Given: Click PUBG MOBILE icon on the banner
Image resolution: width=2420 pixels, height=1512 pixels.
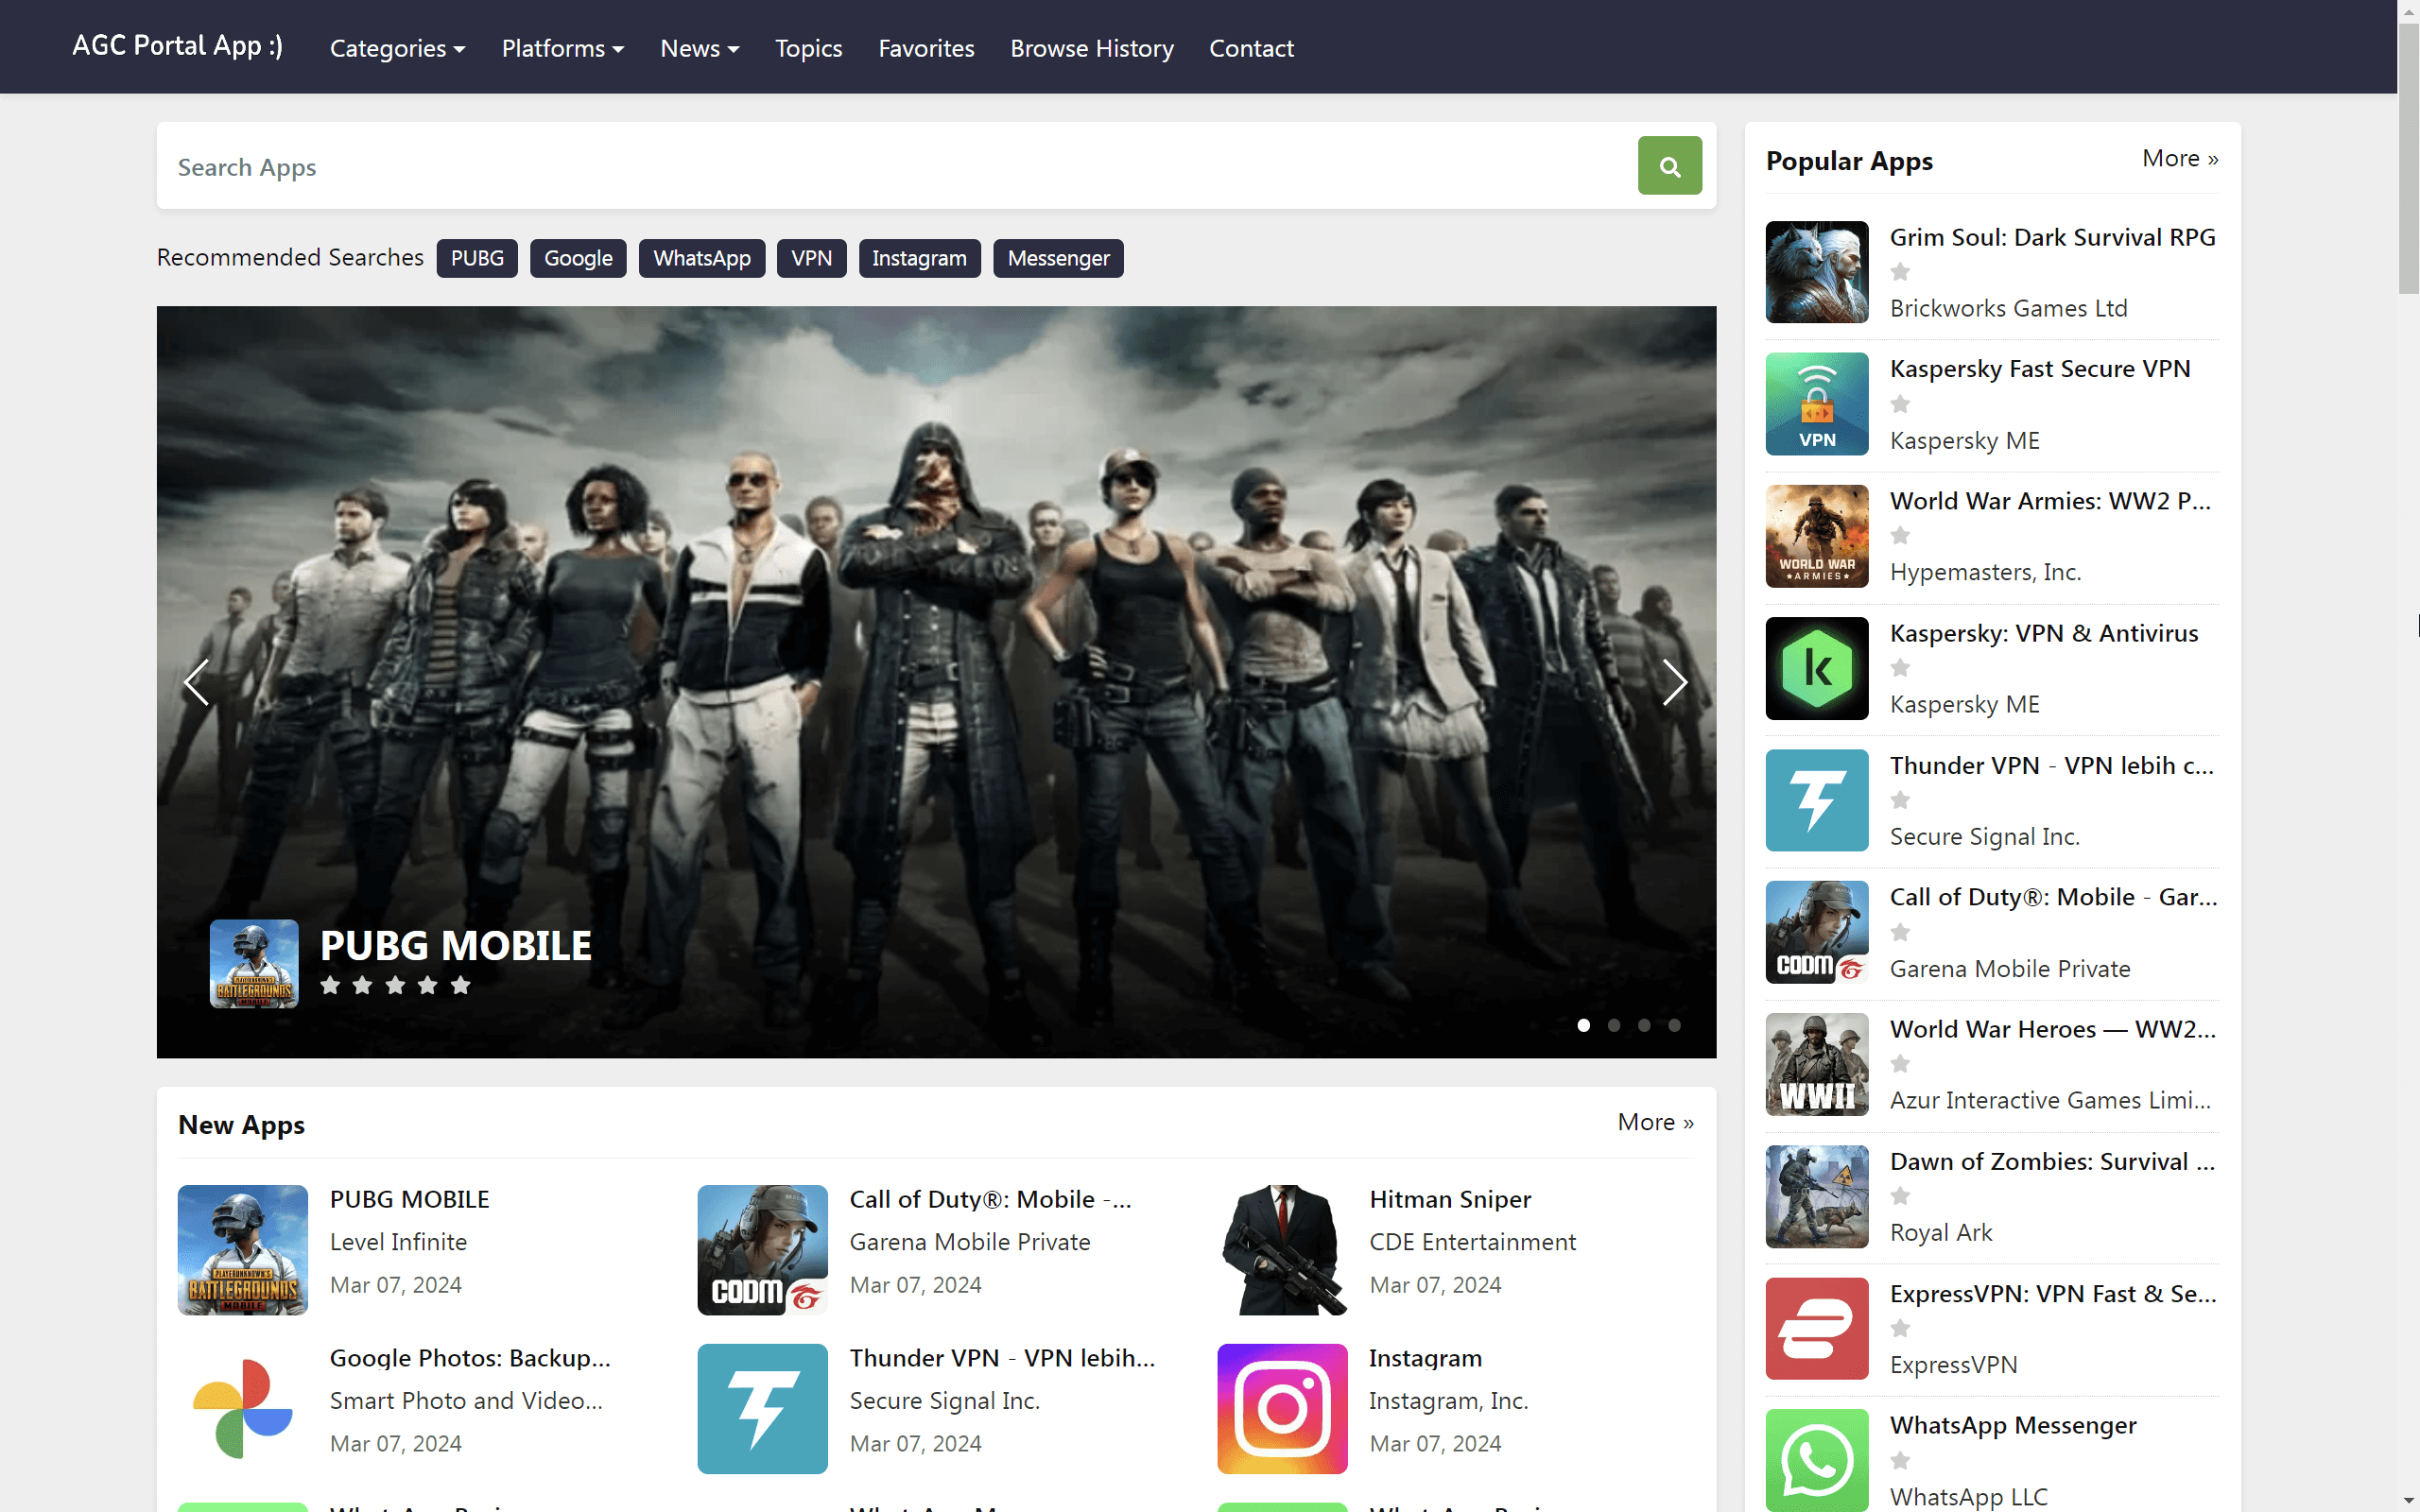Looking at the screenshot, I should point(254,963).
